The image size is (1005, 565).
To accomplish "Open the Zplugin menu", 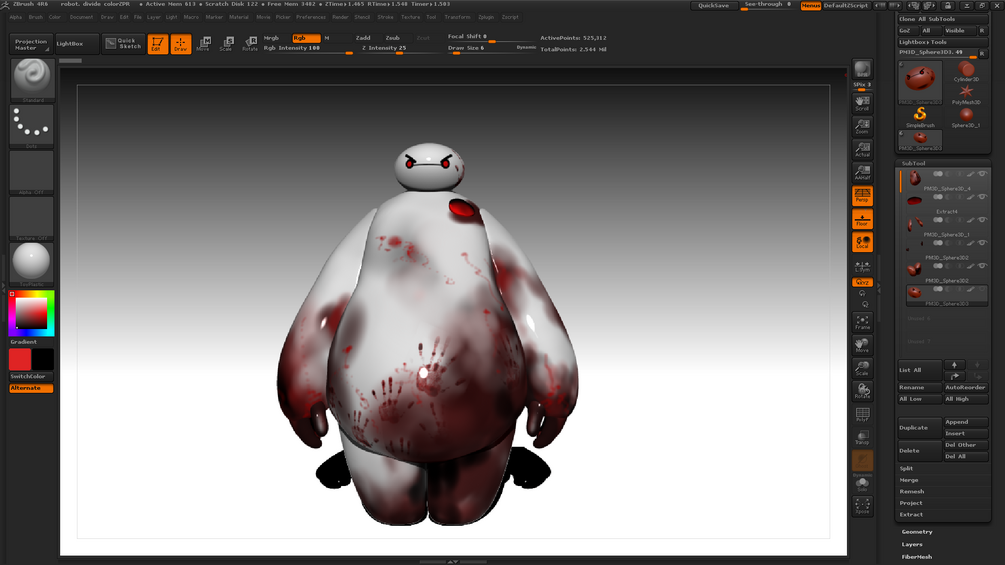I will (x=486, y=17).
